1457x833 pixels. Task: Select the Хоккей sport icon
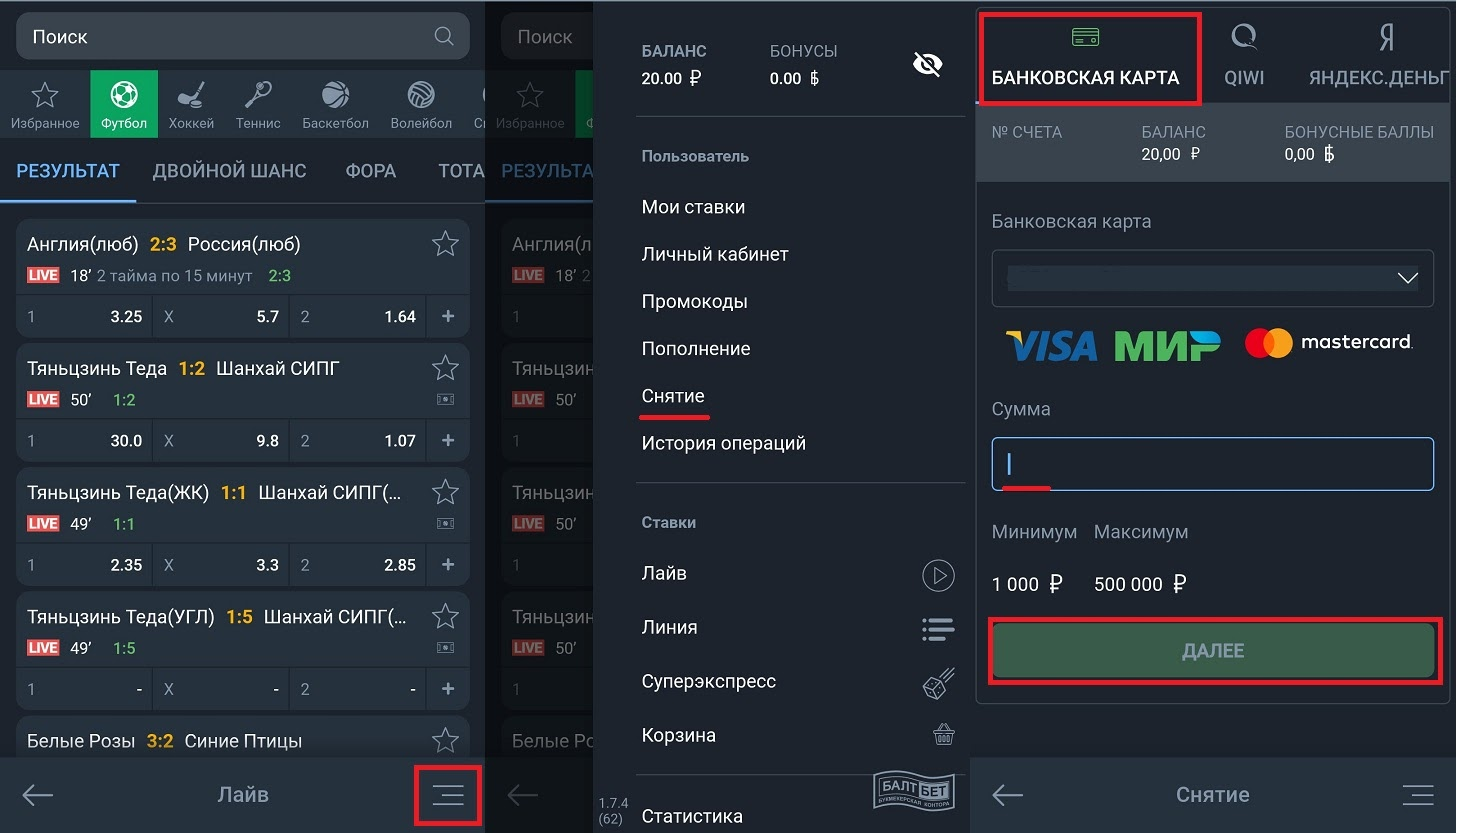click(x=191, y=105)
